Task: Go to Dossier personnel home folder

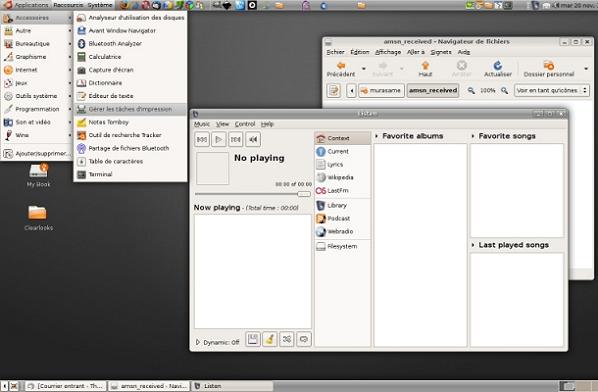Action: tap(549, 69)
